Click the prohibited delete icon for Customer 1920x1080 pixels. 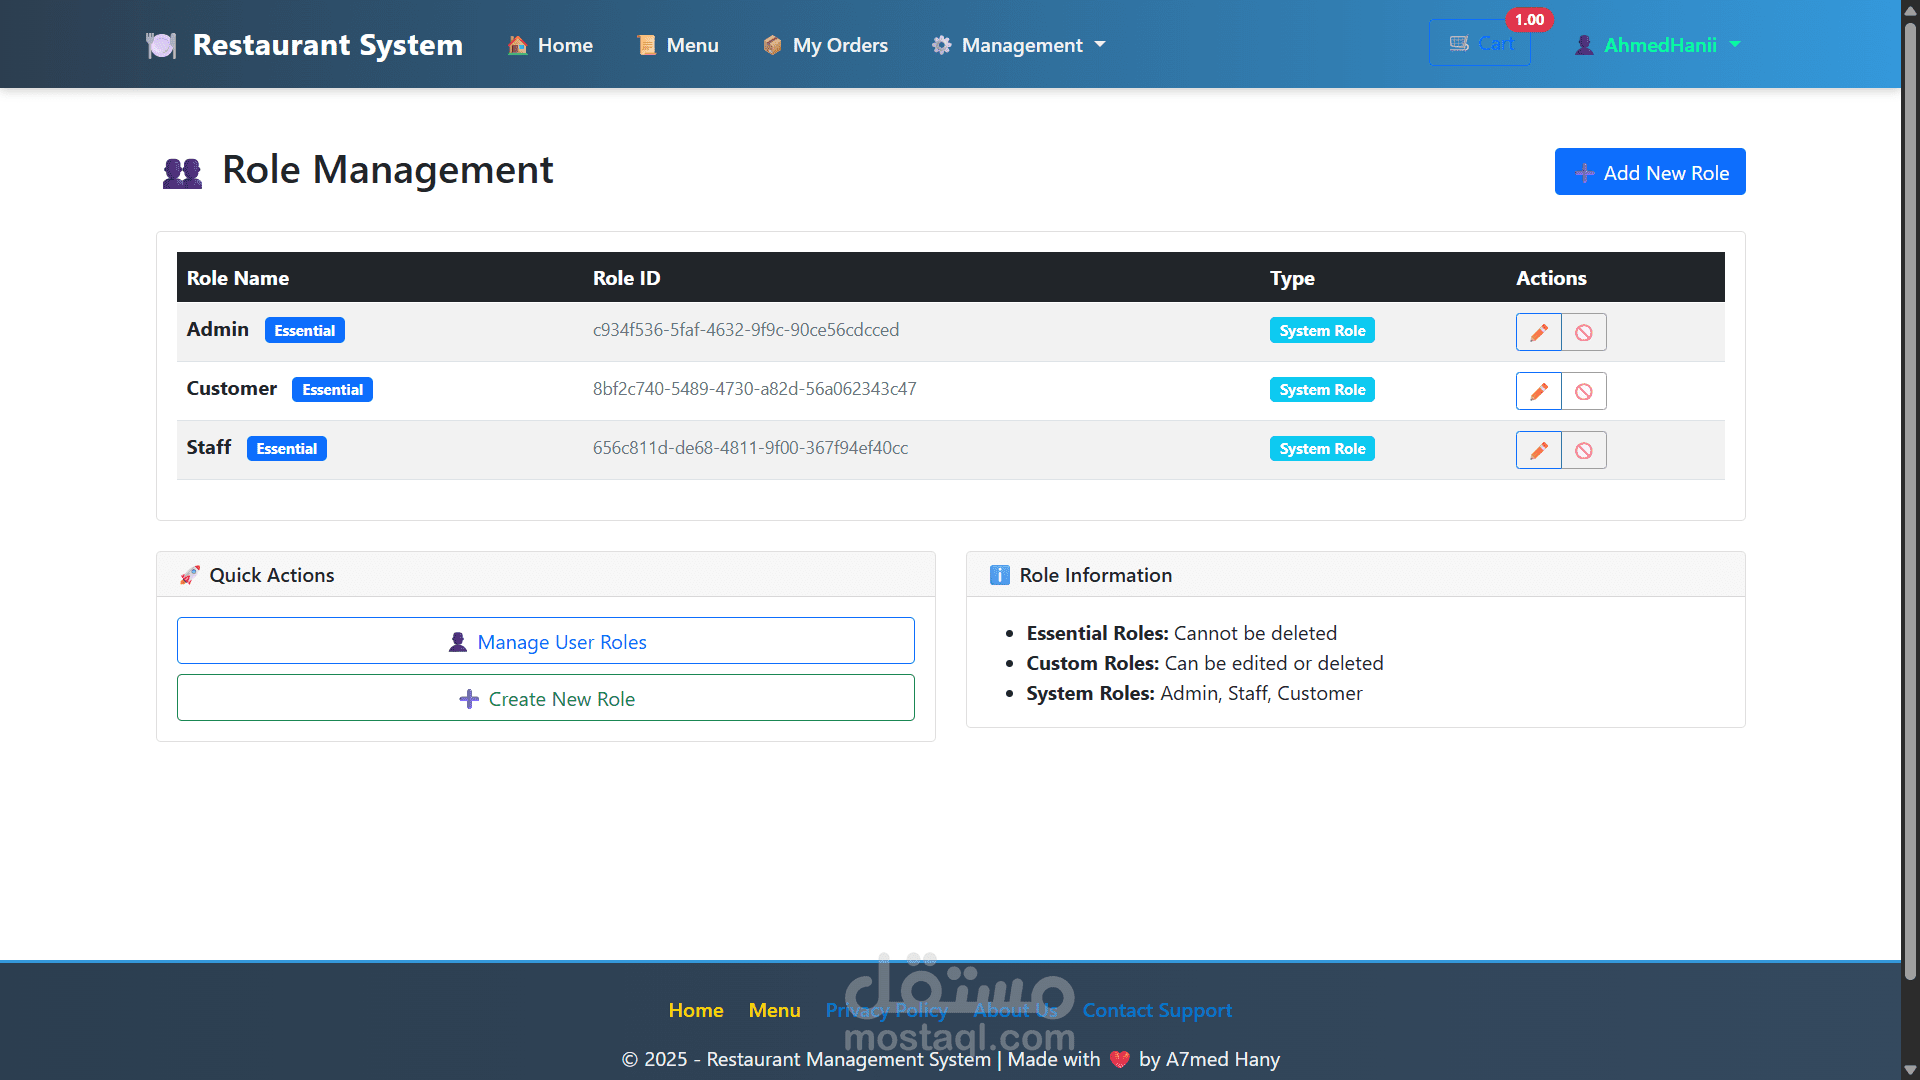click(x=1584, y=391)
